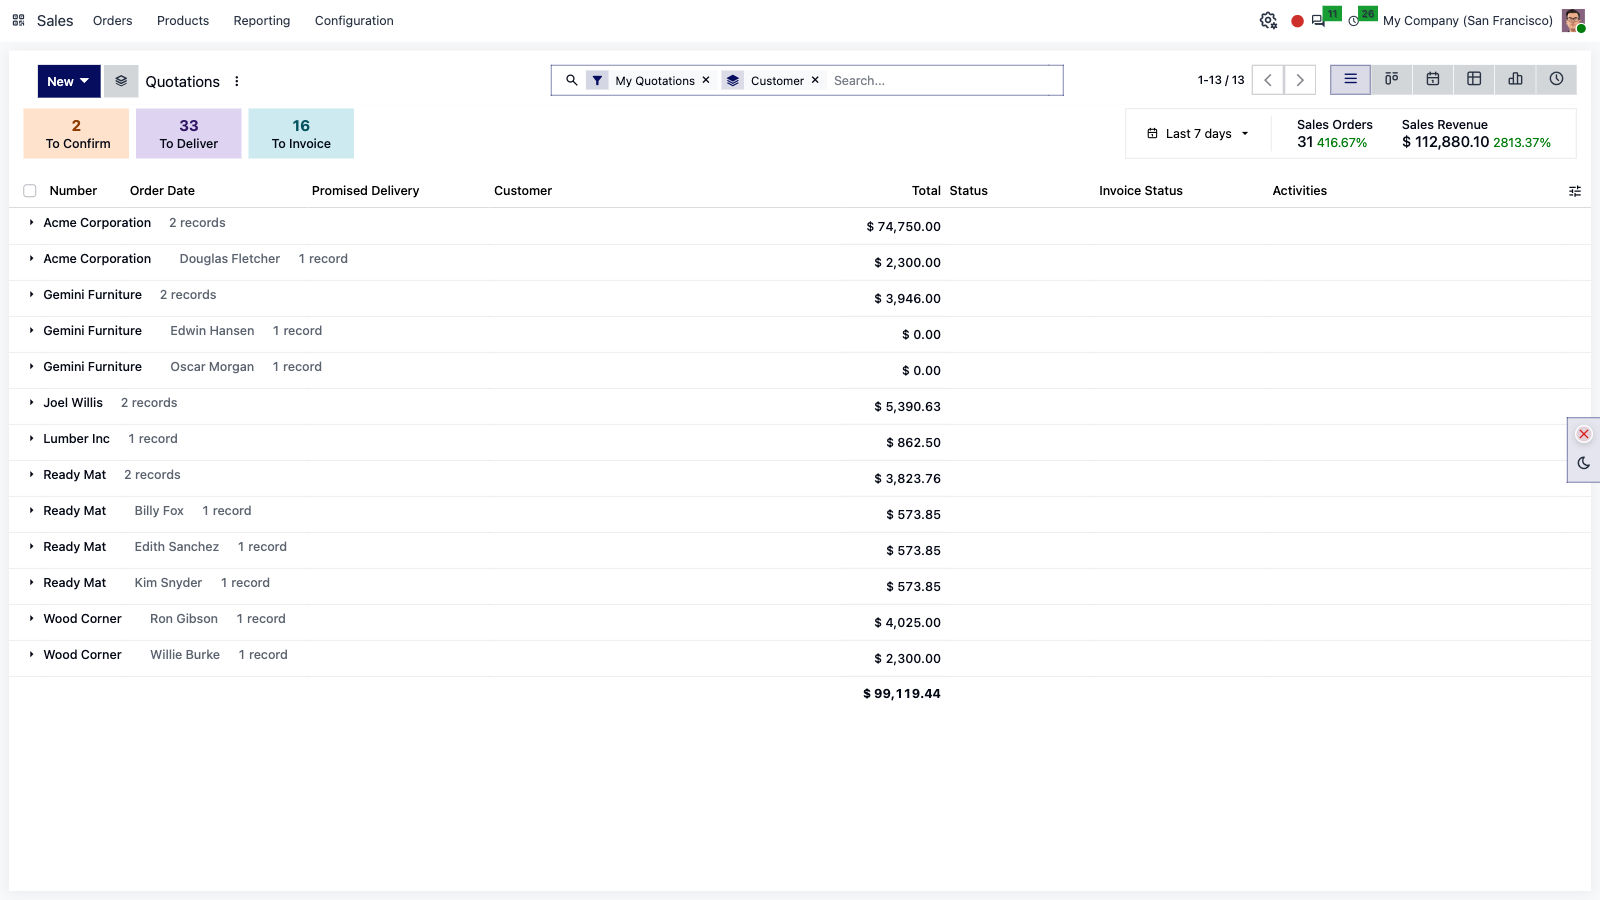Toggle dark mode moon icon
This screenshot has height=900, width=1600.
click(x=1584, y=463)
